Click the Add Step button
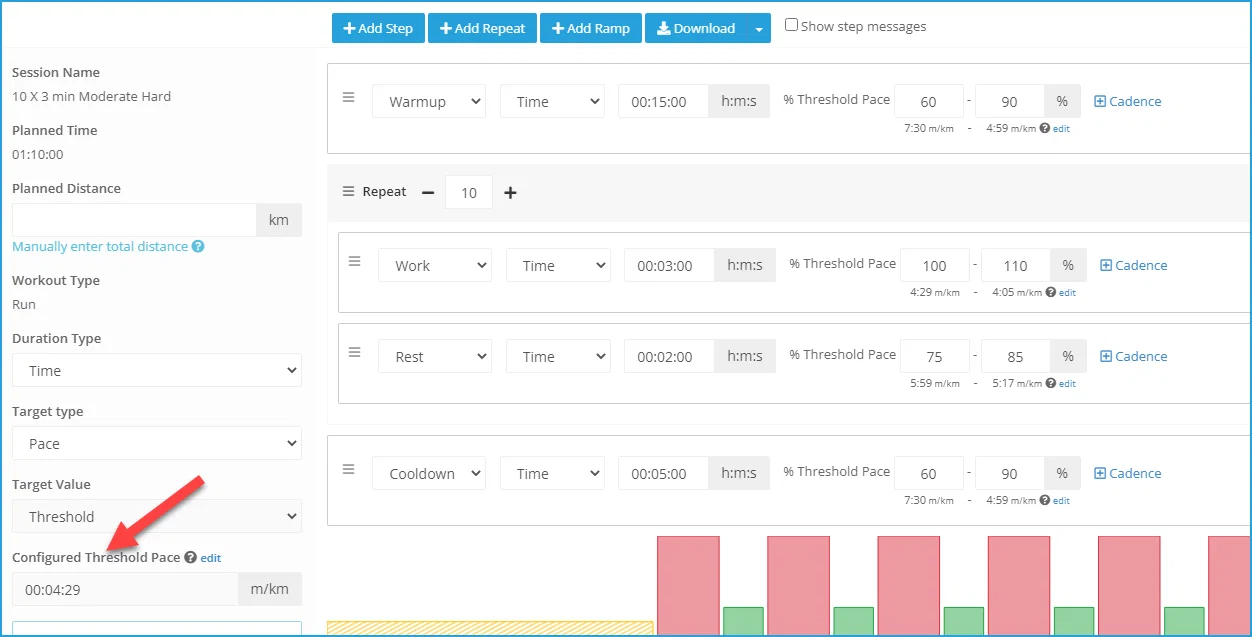The height and width of the screenshot is (637, 1252). coord(378,28)
